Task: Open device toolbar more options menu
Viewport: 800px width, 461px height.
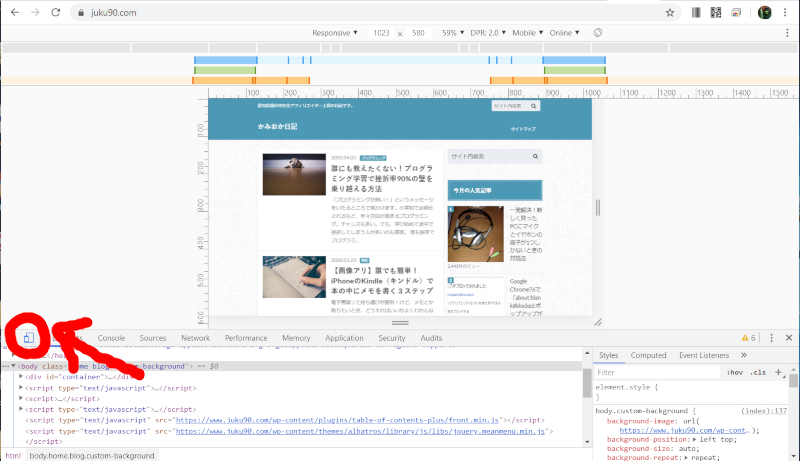Action: (x=787, y=33)
